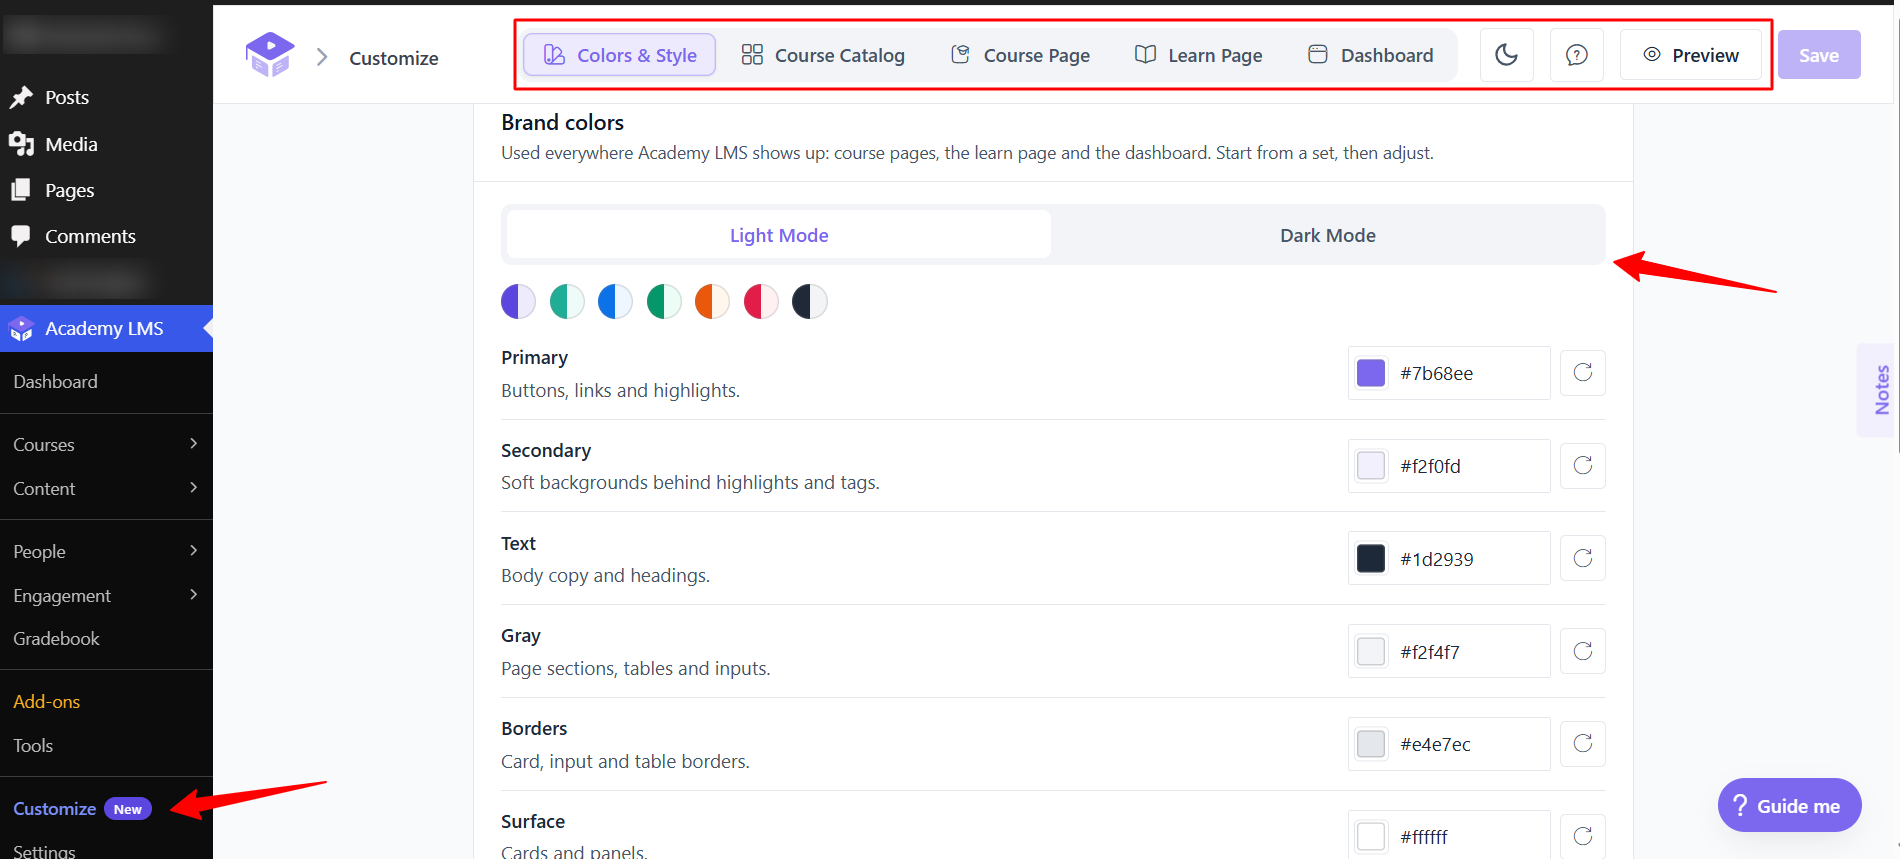Expand the Courses submenu arrow
Image resolution: width=1900 pixels, height=859 pixels.
point(194,444)
